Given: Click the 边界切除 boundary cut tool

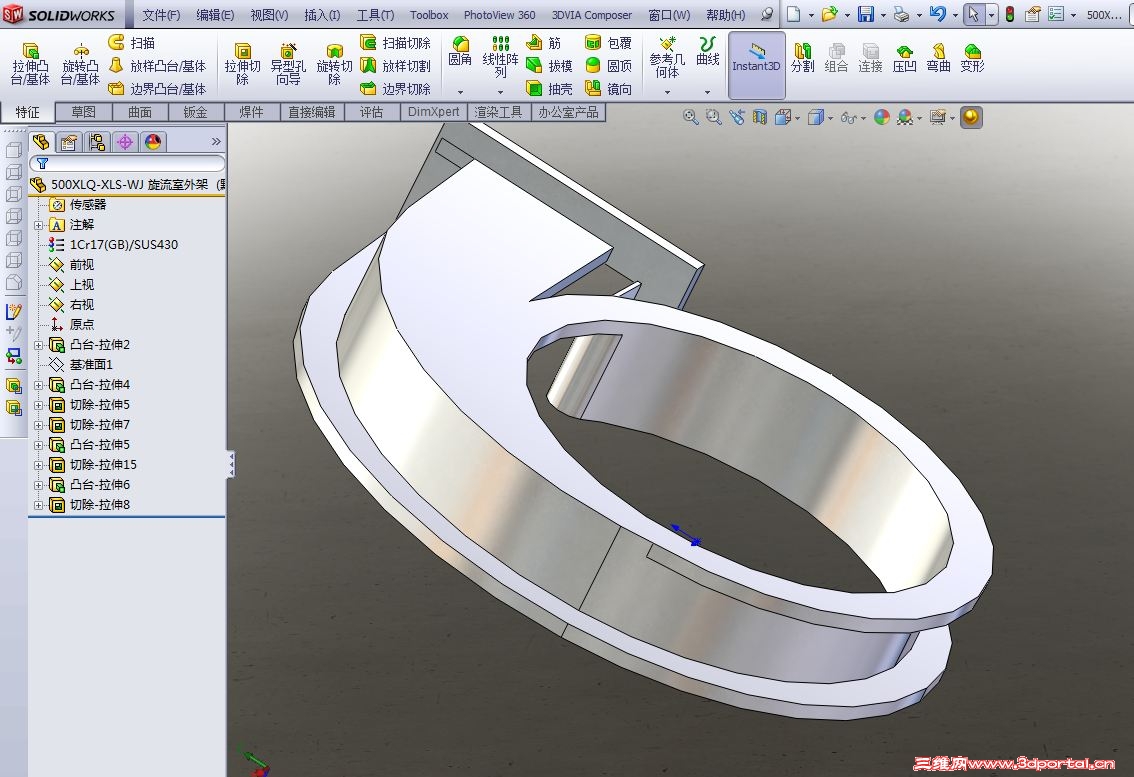Looking at the screenshot, I should tap(396, 88).
